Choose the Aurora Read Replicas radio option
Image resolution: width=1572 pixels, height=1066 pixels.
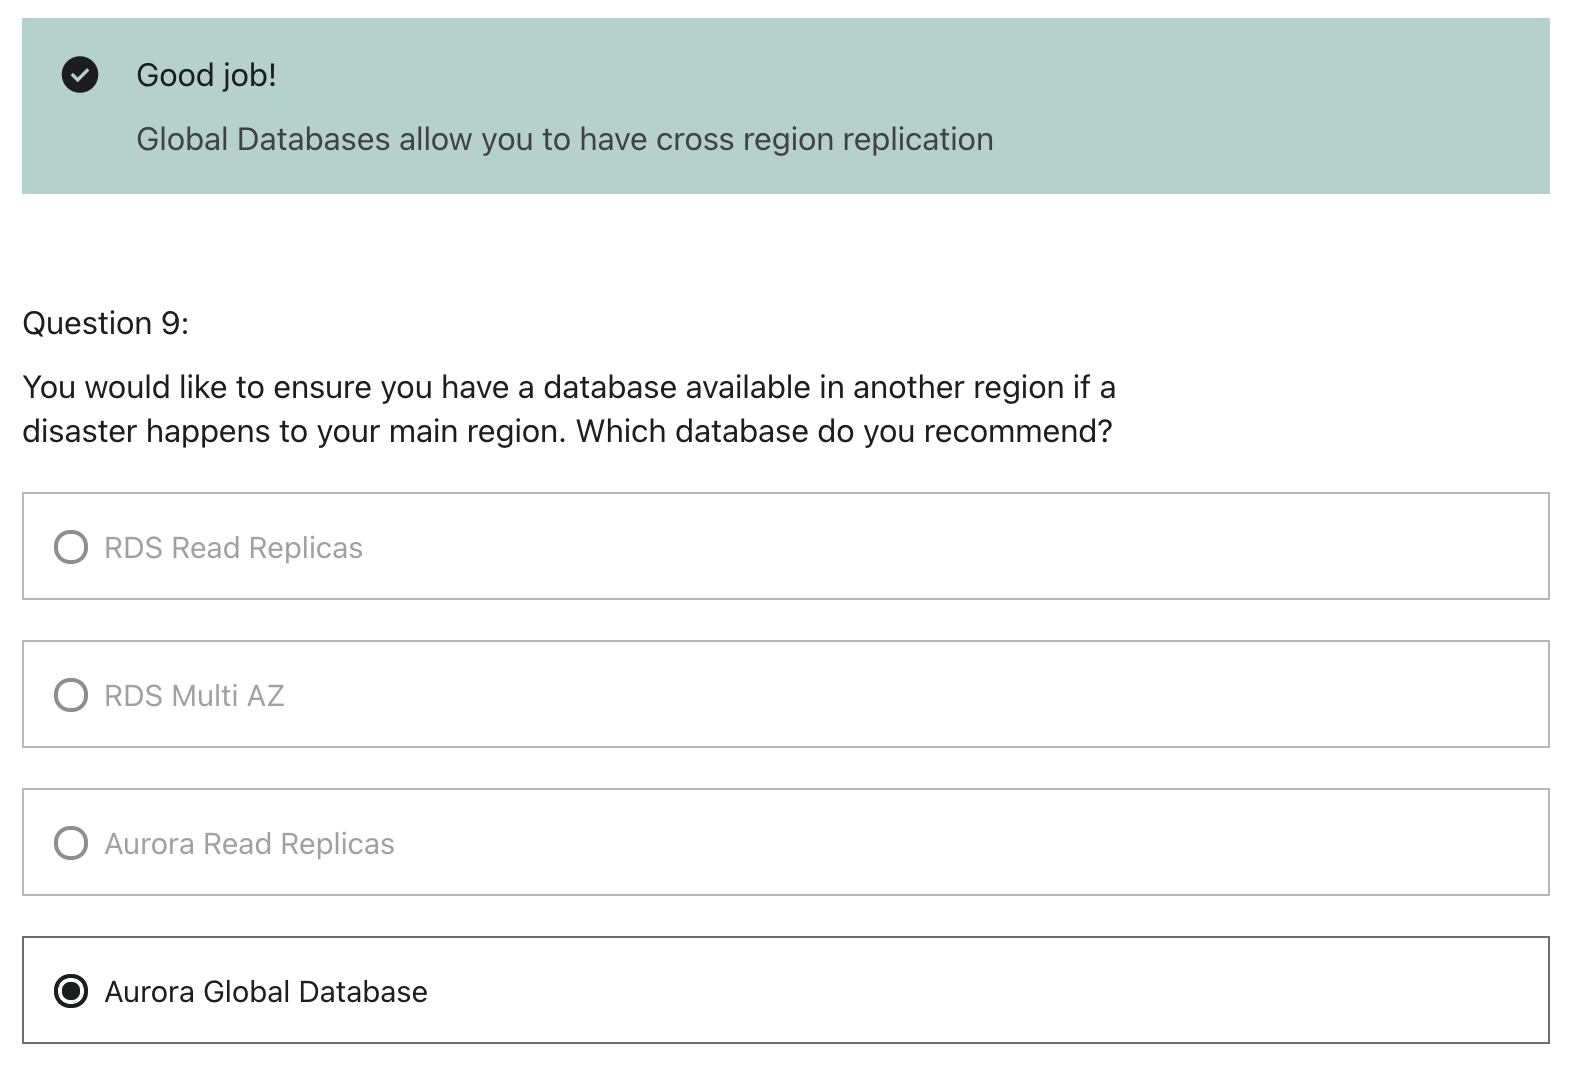[x=71, y=843]
